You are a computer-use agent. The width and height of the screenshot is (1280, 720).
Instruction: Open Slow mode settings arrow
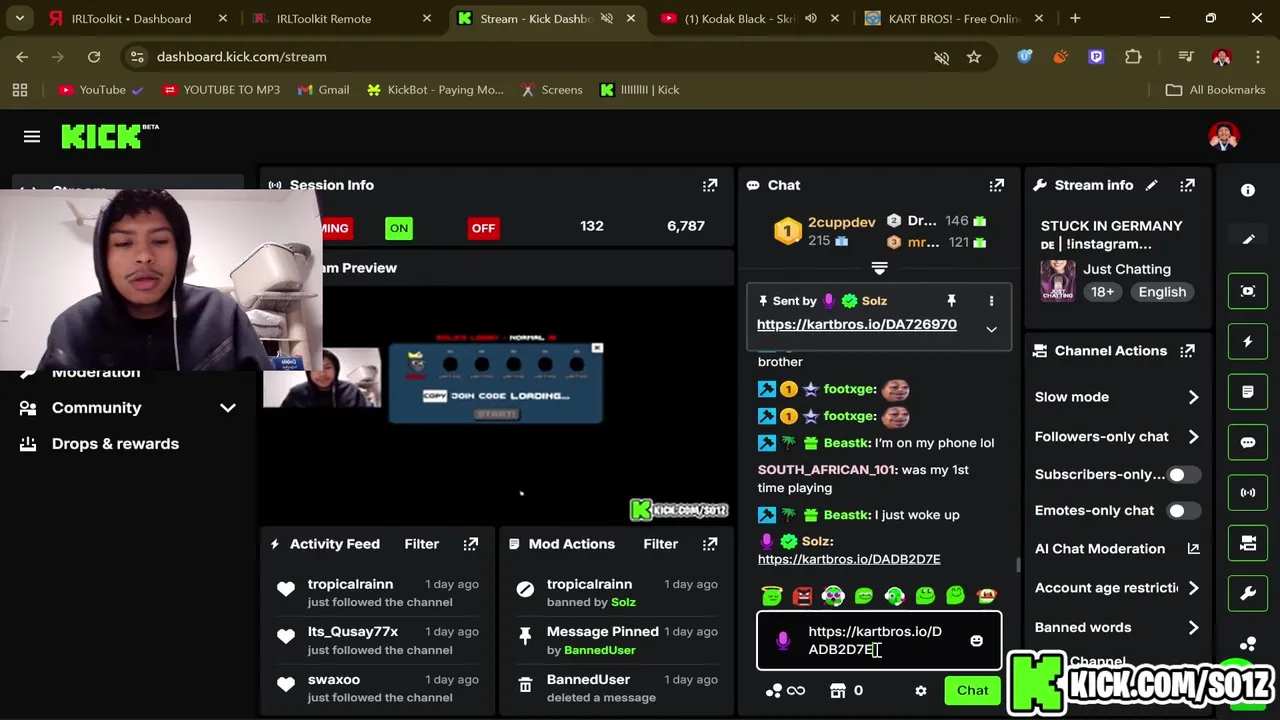[x=1193, y=397]
